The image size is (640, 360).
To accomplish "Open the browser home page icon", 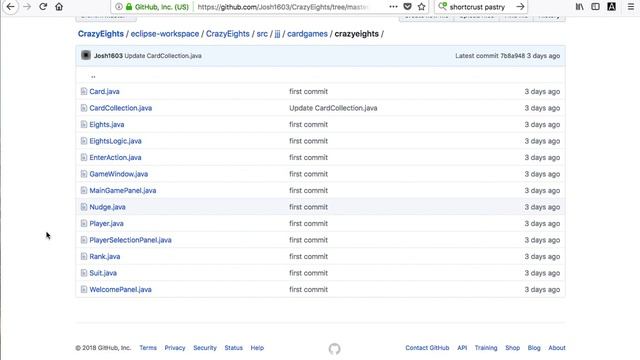I will coord(59,7).
